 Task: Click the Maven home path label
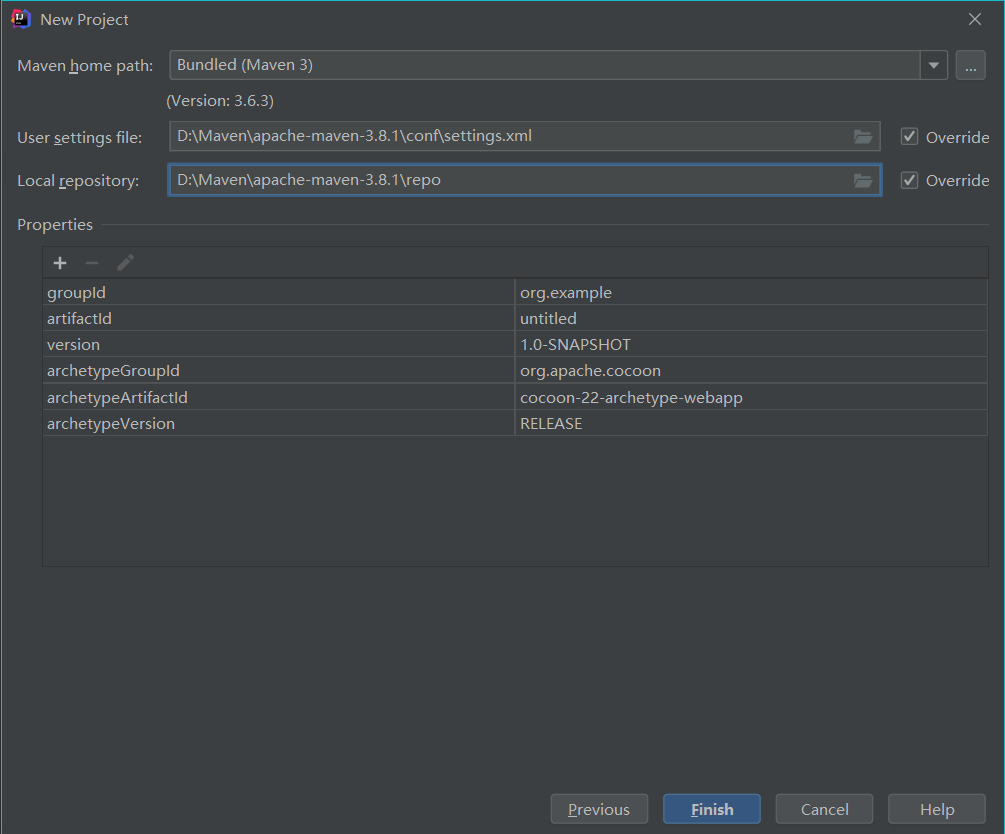[x=85, y=66]
